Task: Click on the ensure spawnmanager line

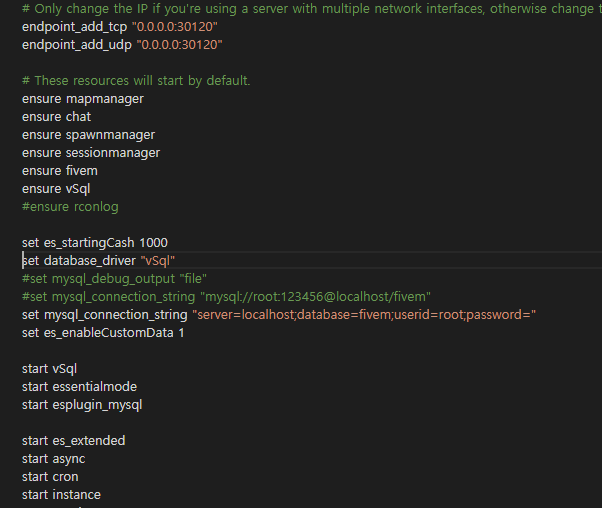Action: click(88, 135)
